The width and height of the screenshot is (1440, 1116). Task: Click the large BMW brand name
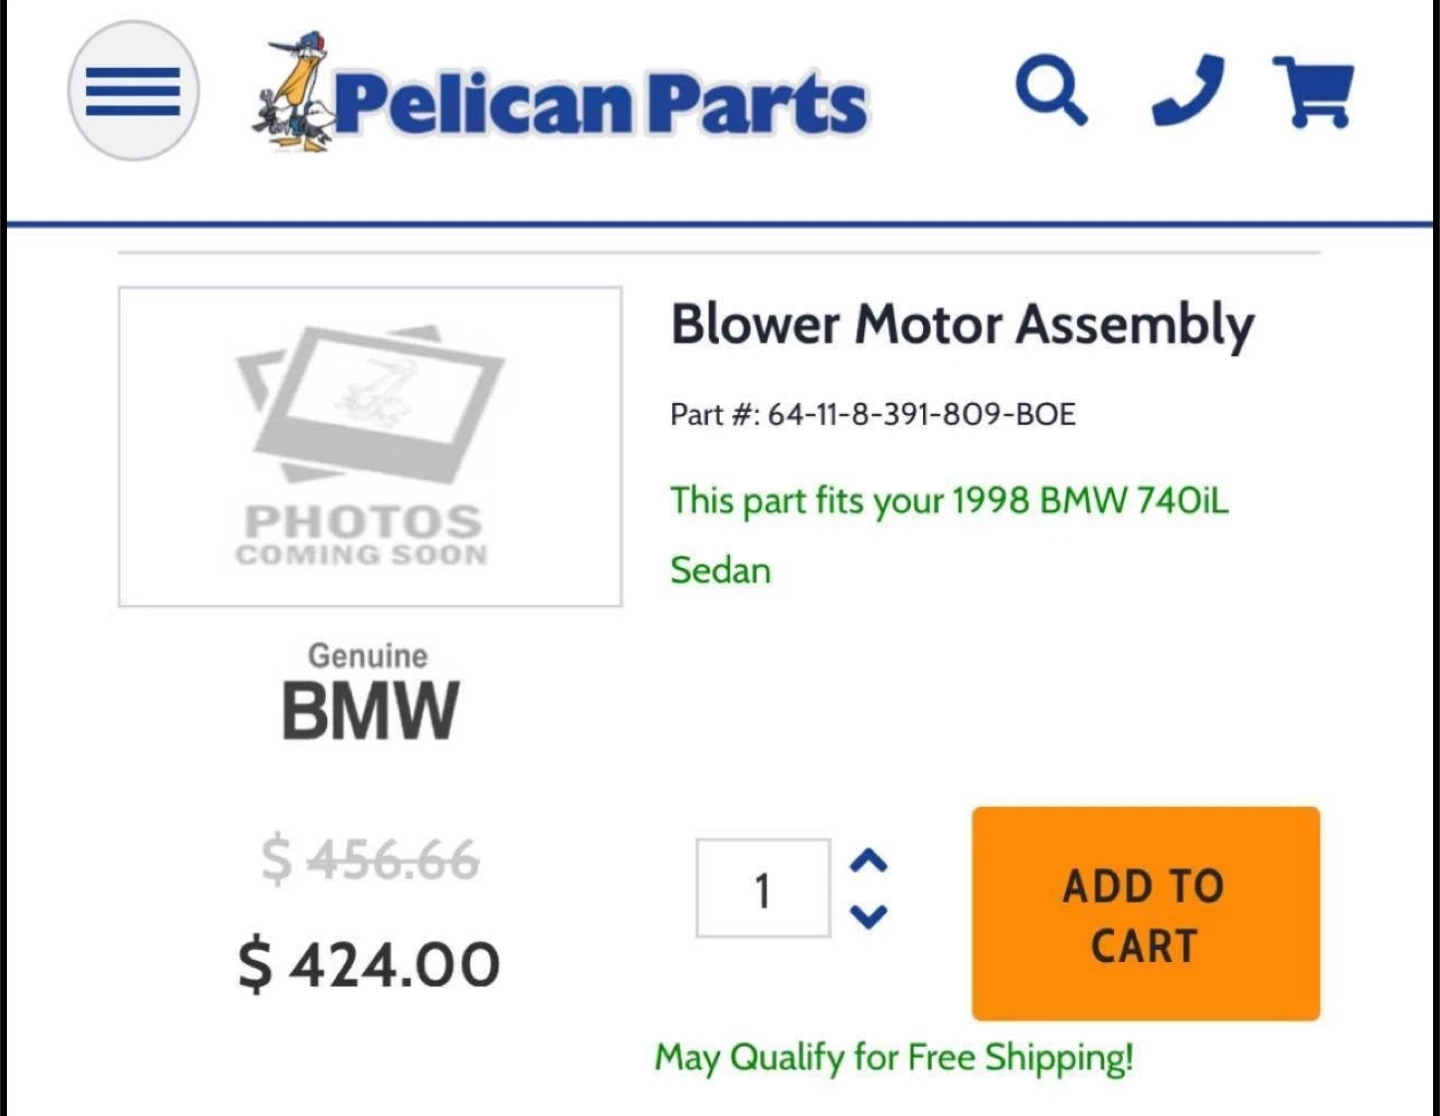370,711
